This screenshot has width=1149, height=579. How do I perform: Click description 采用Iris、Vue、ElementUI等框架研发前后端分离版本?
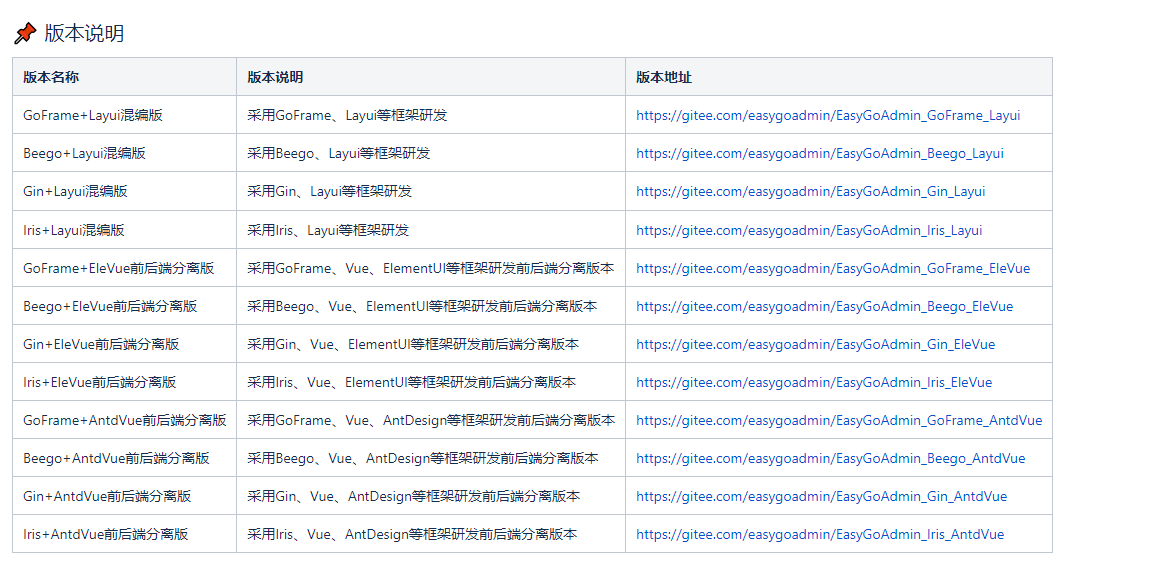click(x=412, y=383)
